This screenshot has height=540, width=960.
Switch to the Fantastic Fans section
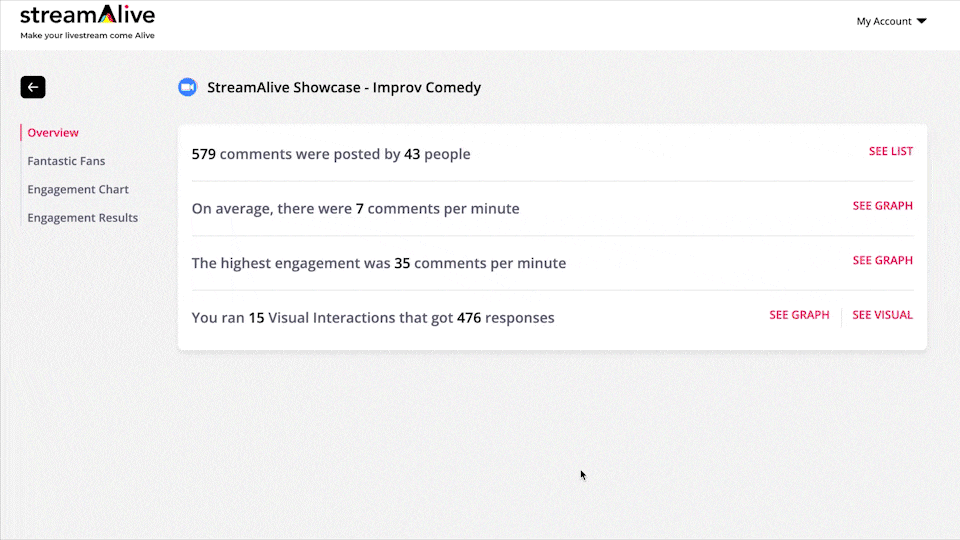[x=66, y=161]
